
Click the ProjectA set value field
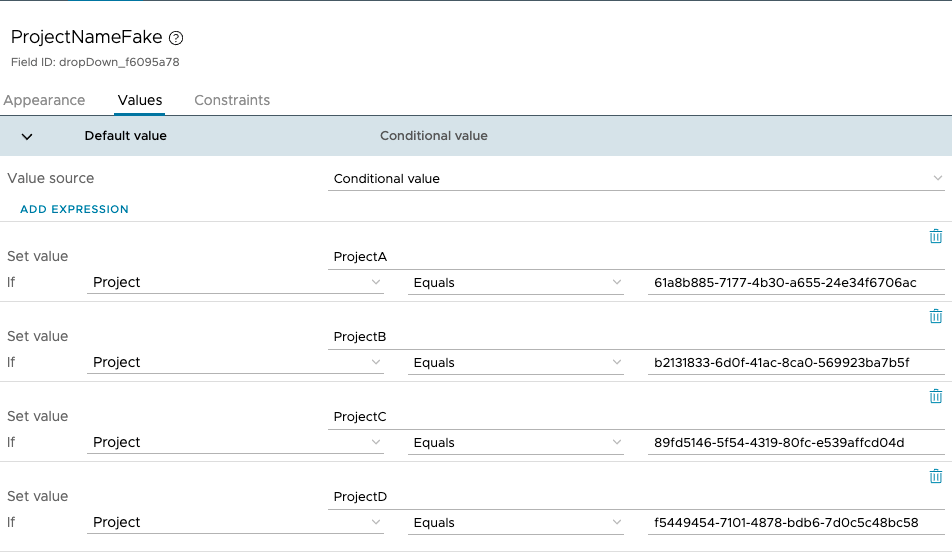(x=637, y=257)
